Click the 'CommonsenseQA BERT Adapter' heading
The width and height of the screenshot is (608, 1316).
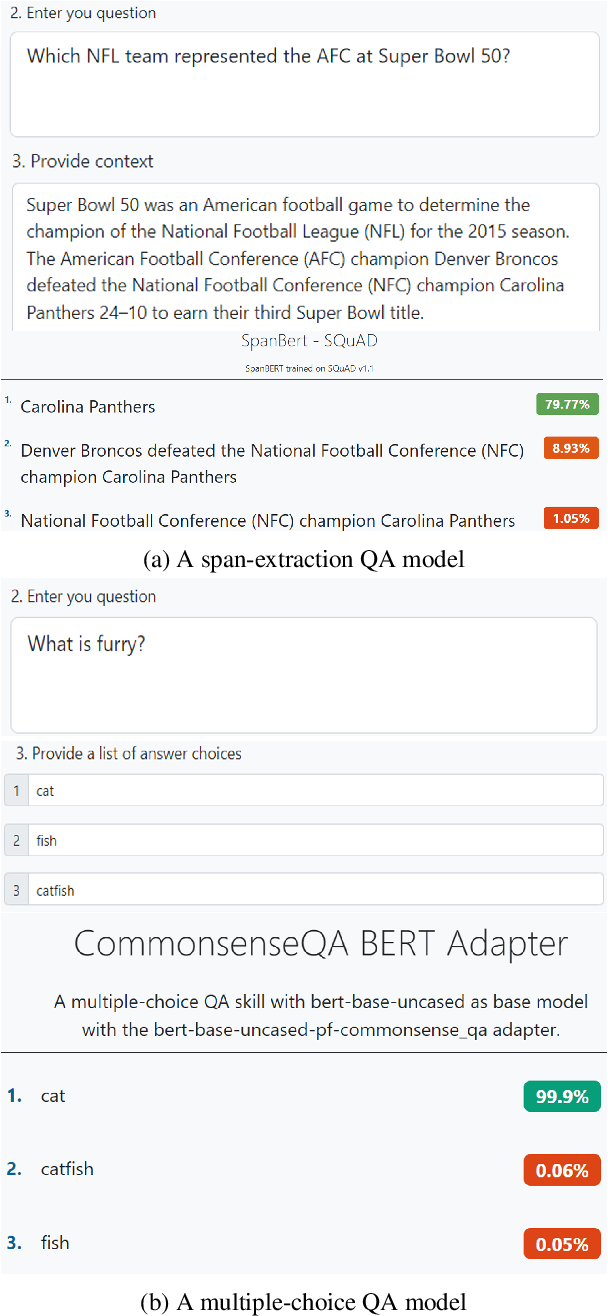(321, 943)
